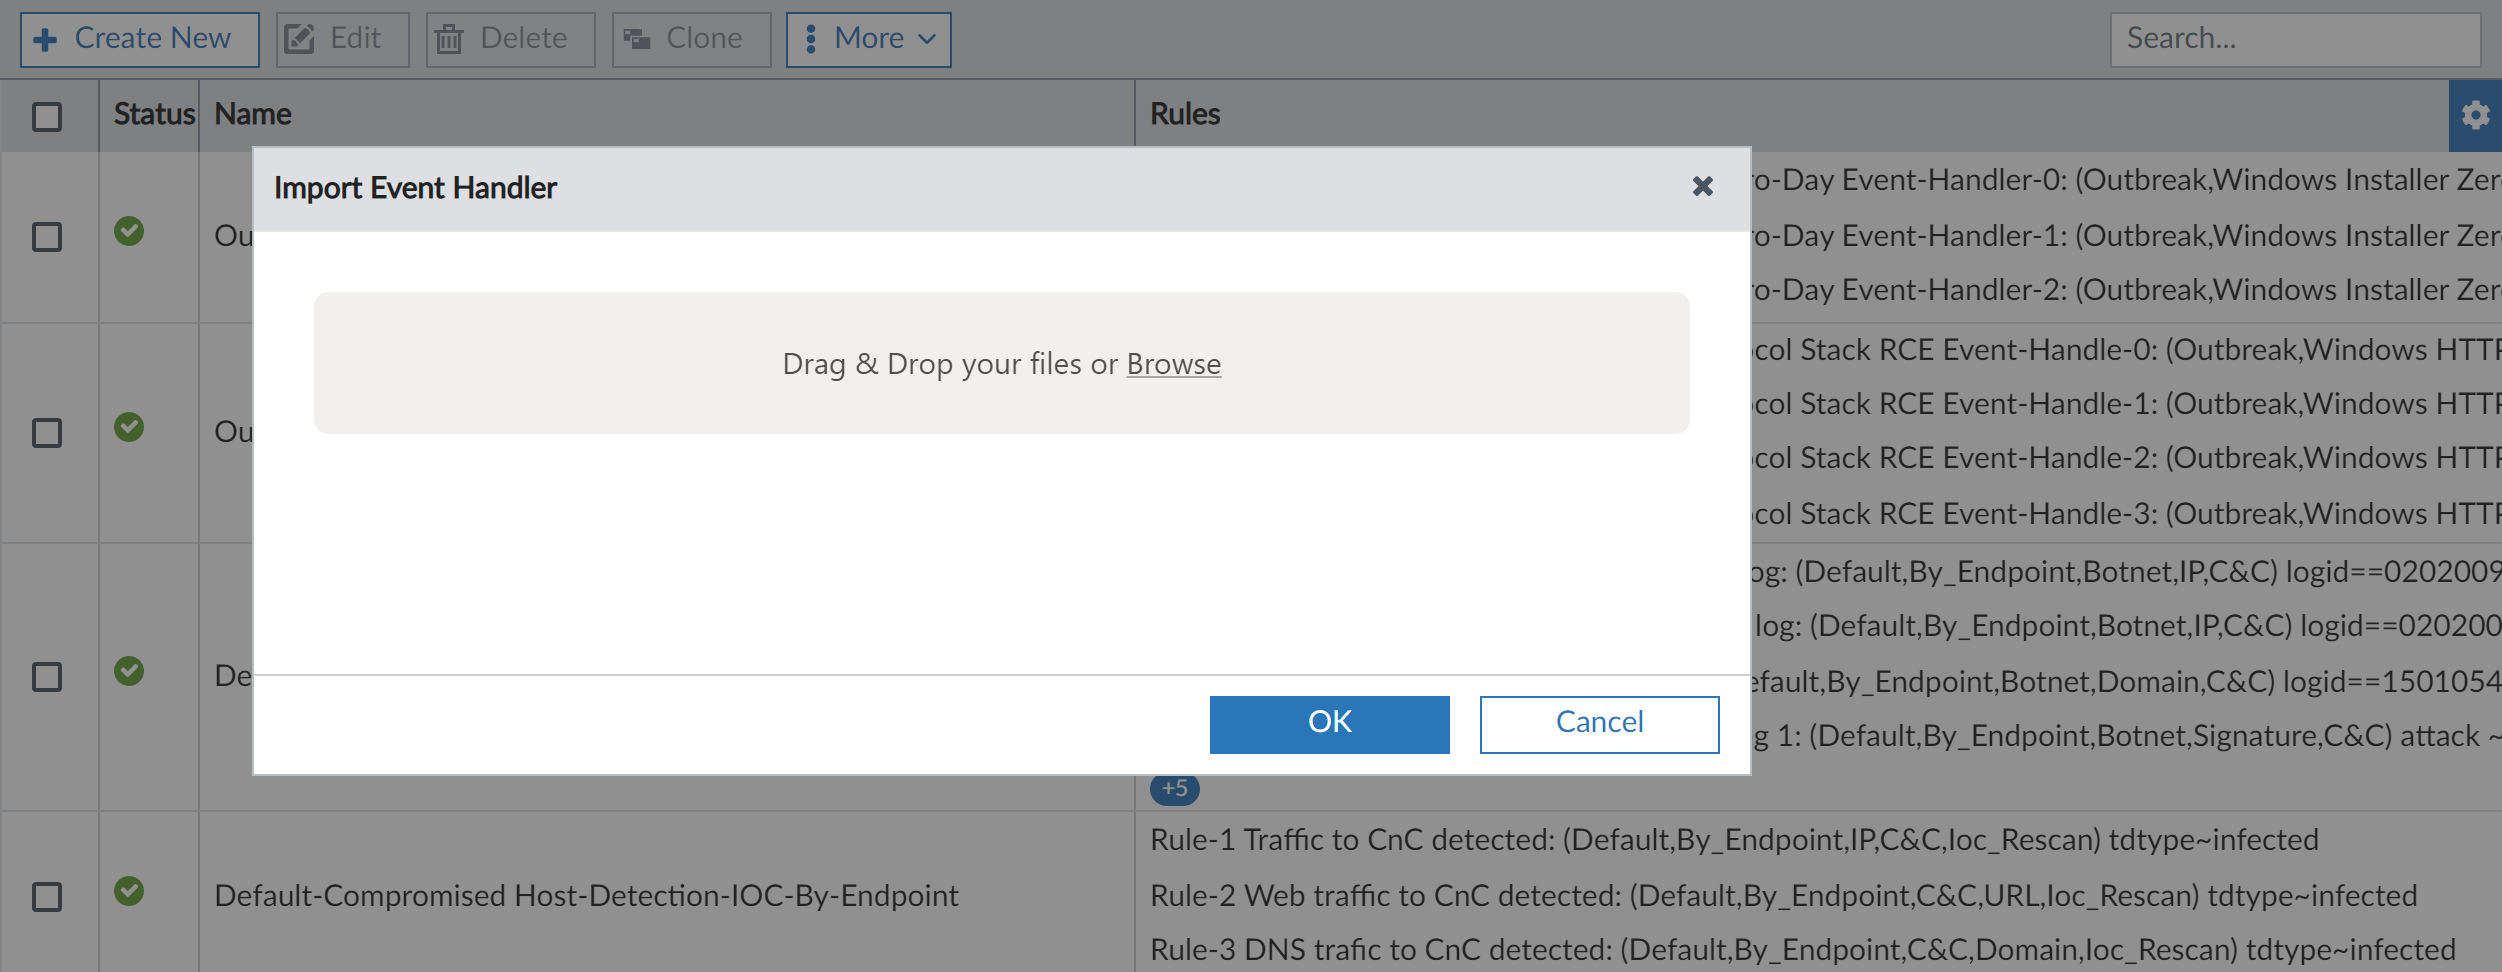Check the first event handler row checkbox
The width and height of the screenshot is (2502, 972).
(47, 238)
